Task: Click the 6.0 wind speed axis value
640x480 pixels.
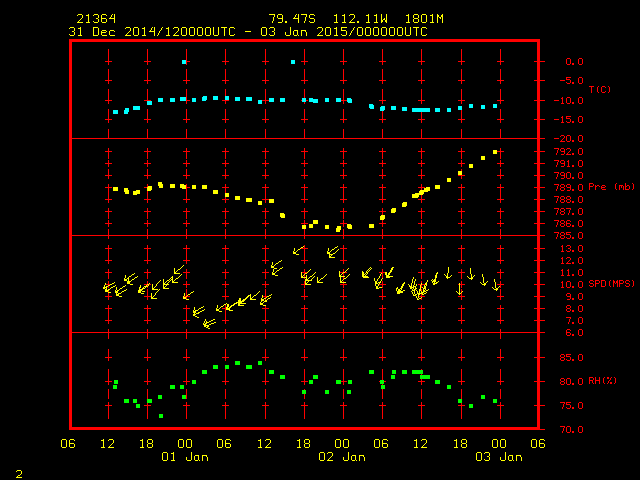Action: (x=574, y=333)
